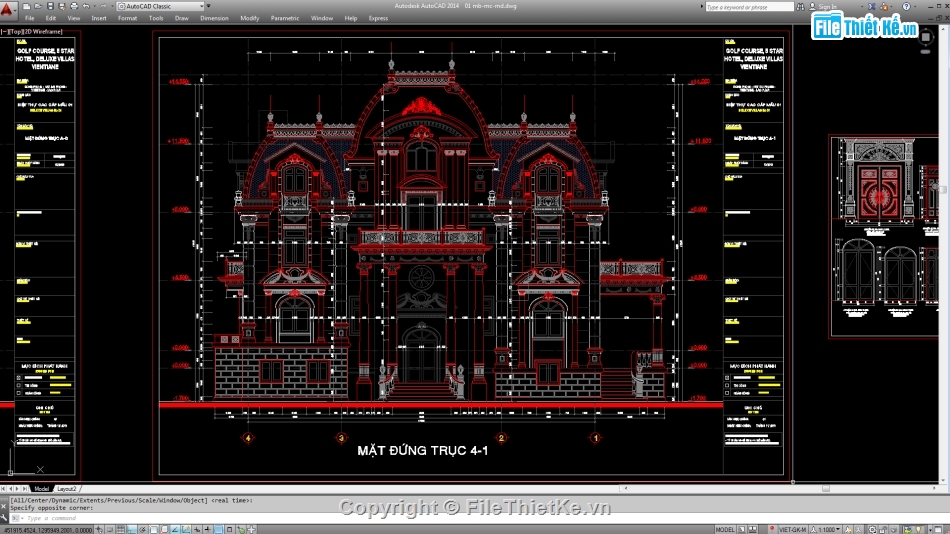Toggle Infer Constraints in the status bar
This screenshot has width=950, height=534.
pyautogui.click(x=99, y=530)
